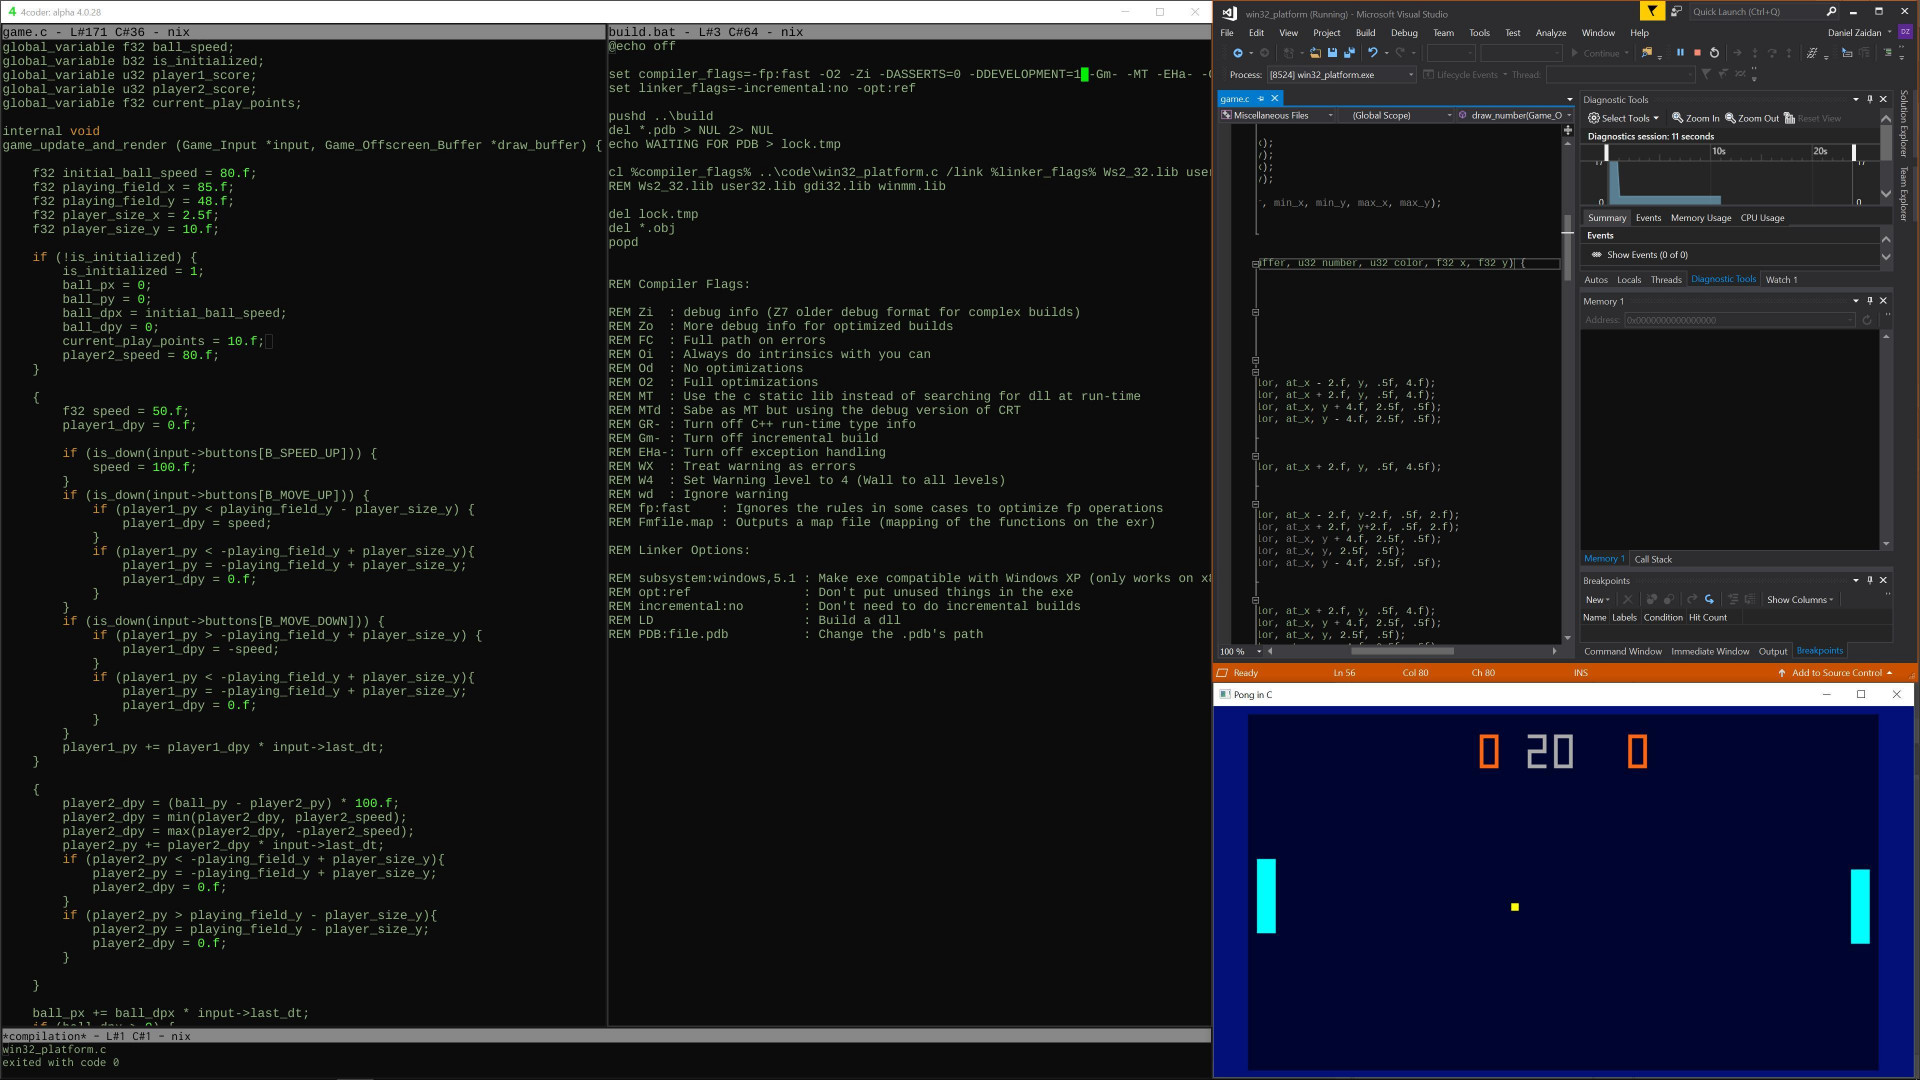Open the New breakpoint dropdown
This screenshot has height=1080, width=1920.
(x=1597, y=600)
